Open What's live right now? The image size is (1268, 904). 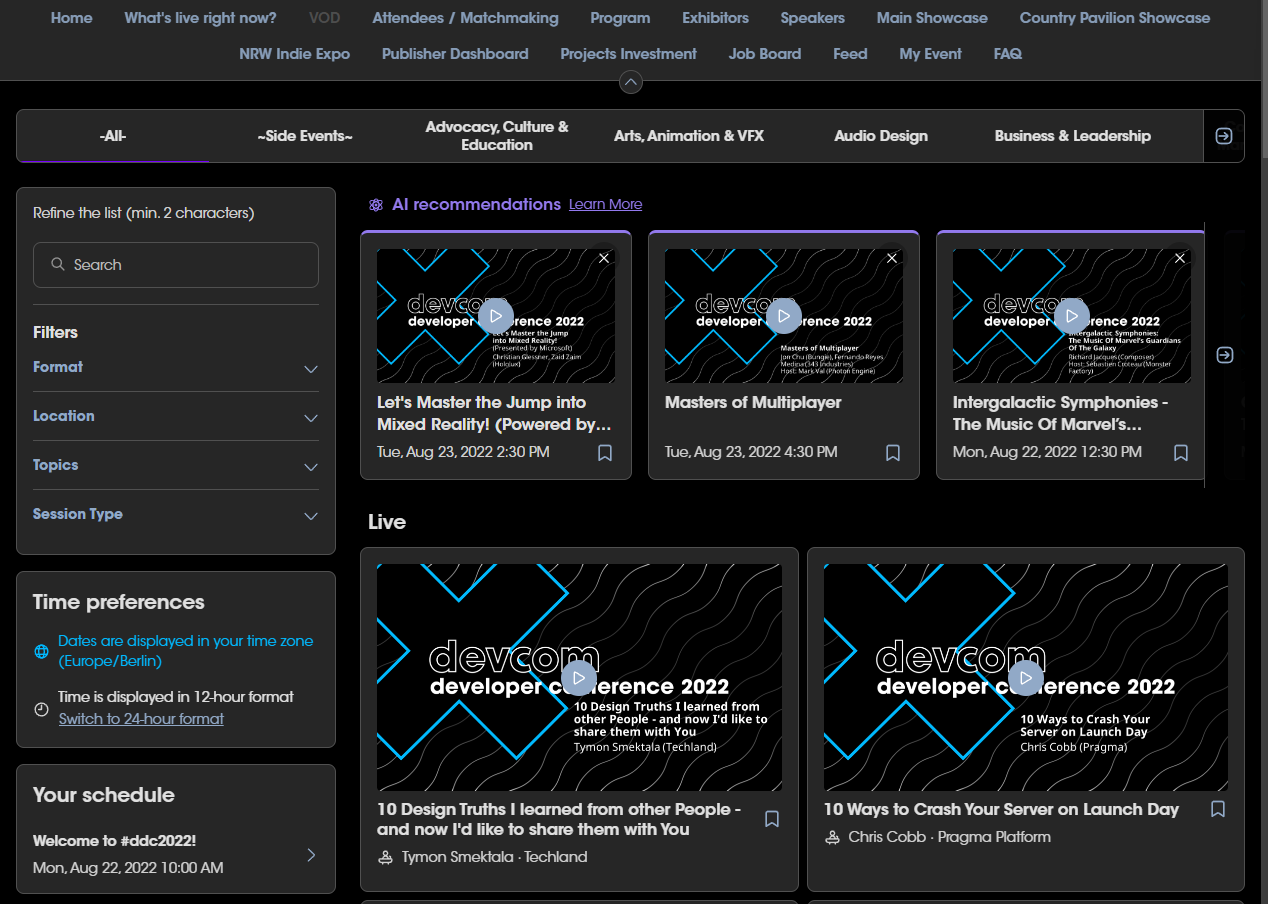[x=201, y=18]
